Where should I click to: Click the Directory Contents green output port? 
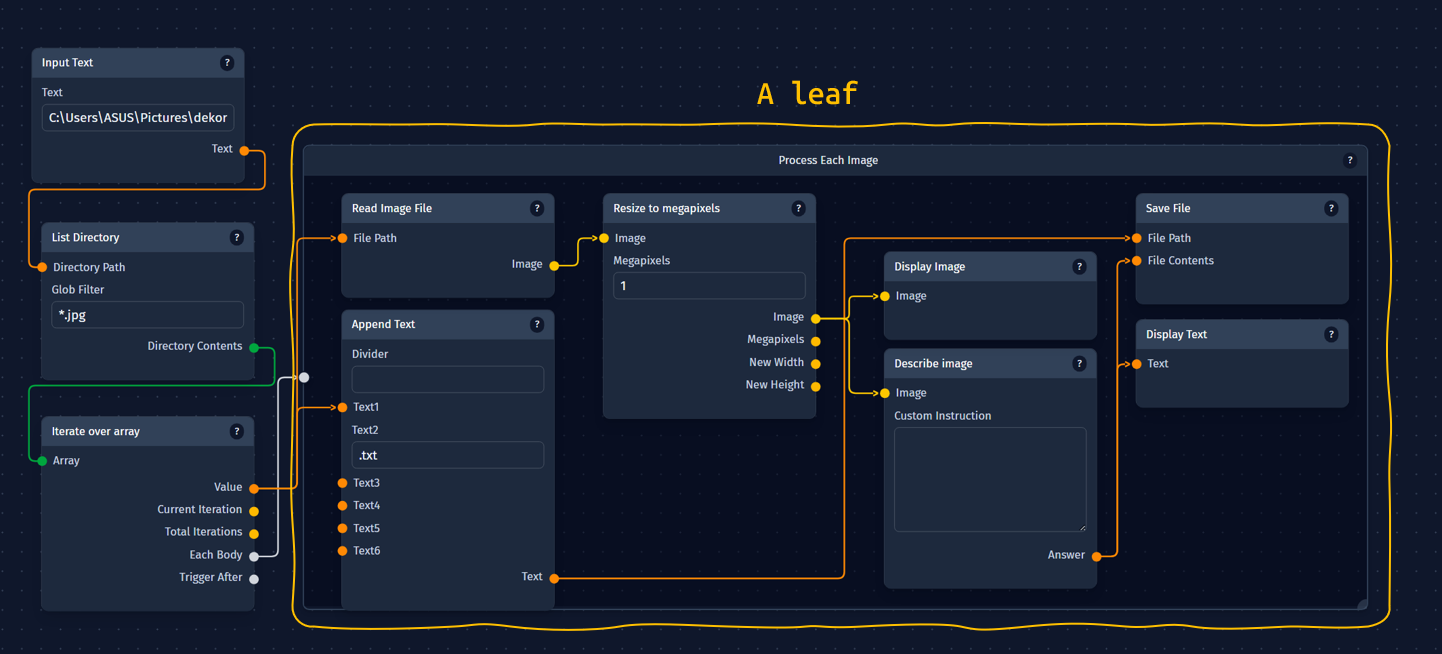(x=254, y=348)
